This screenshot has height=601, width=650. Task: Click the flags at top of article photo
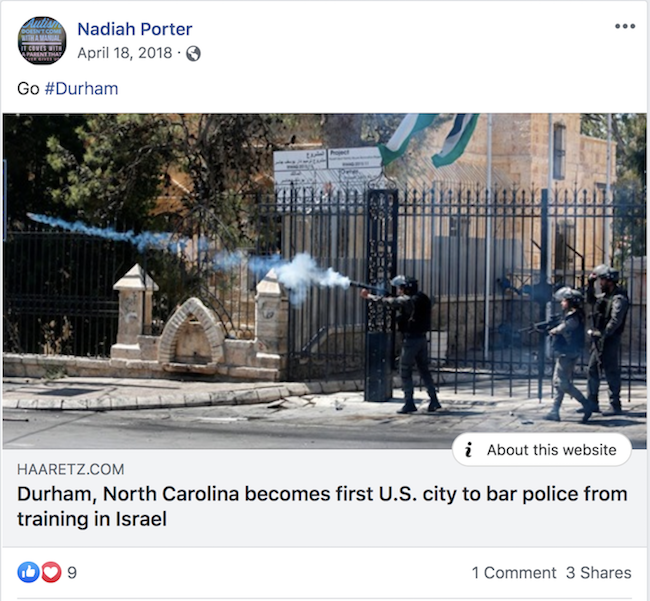tap(428, 139)
